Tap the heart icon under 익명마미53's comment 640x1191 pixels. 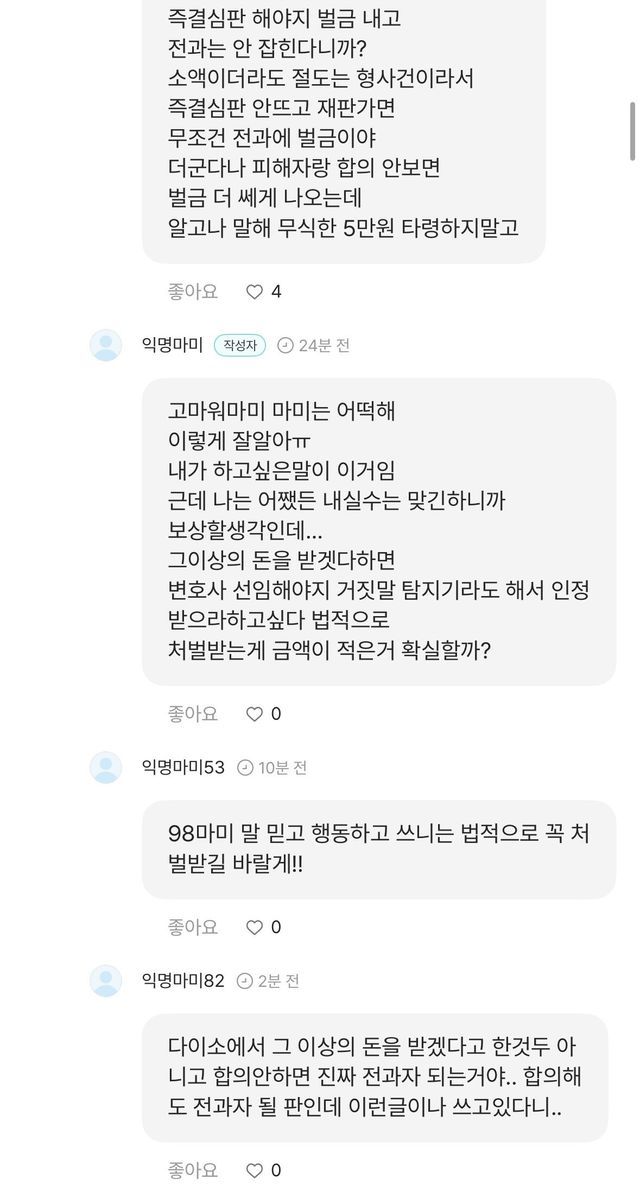click(x=254, y=926)
